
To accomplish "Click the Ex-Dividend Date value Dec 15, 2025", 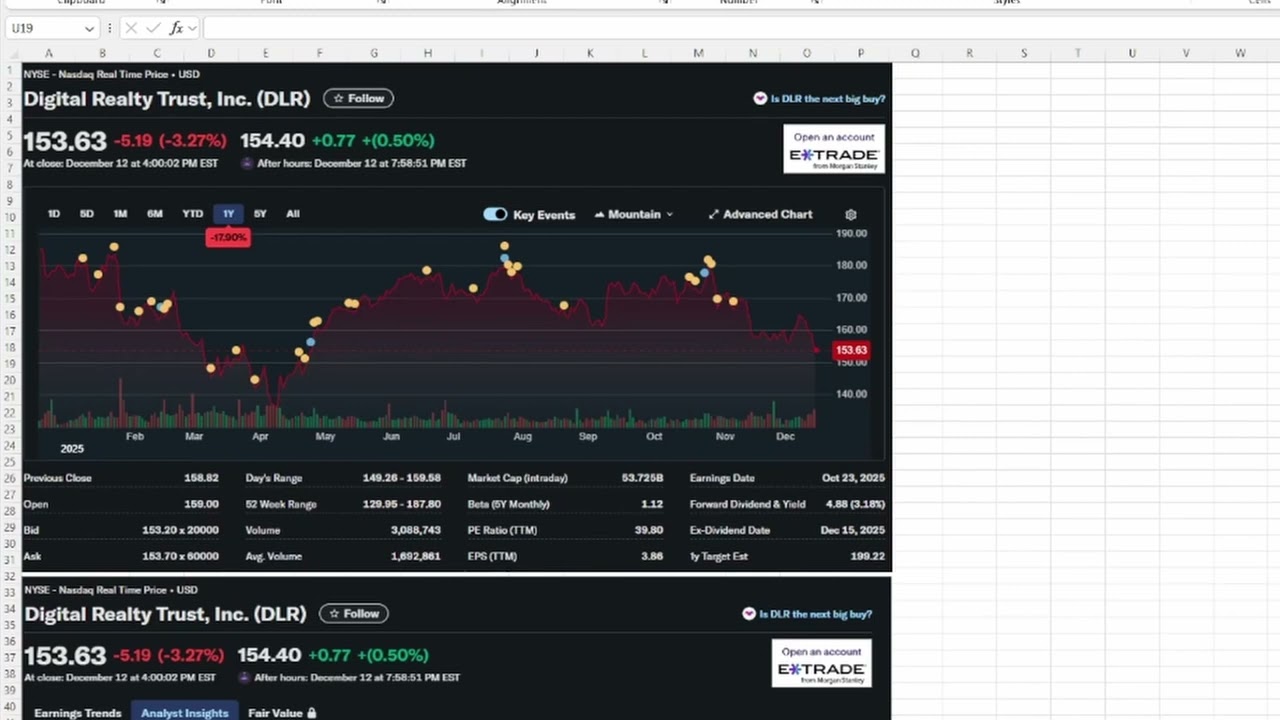I will click(853, 530).
